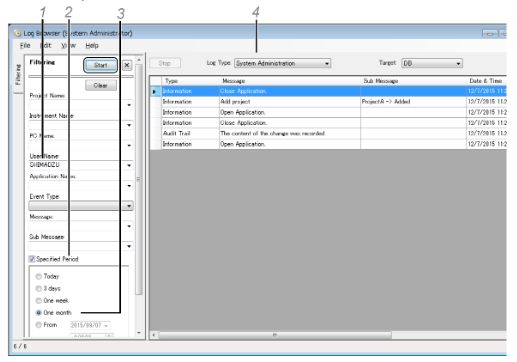517x362 pixels.
Task: Sort by the Message column header
Action: 290,81
